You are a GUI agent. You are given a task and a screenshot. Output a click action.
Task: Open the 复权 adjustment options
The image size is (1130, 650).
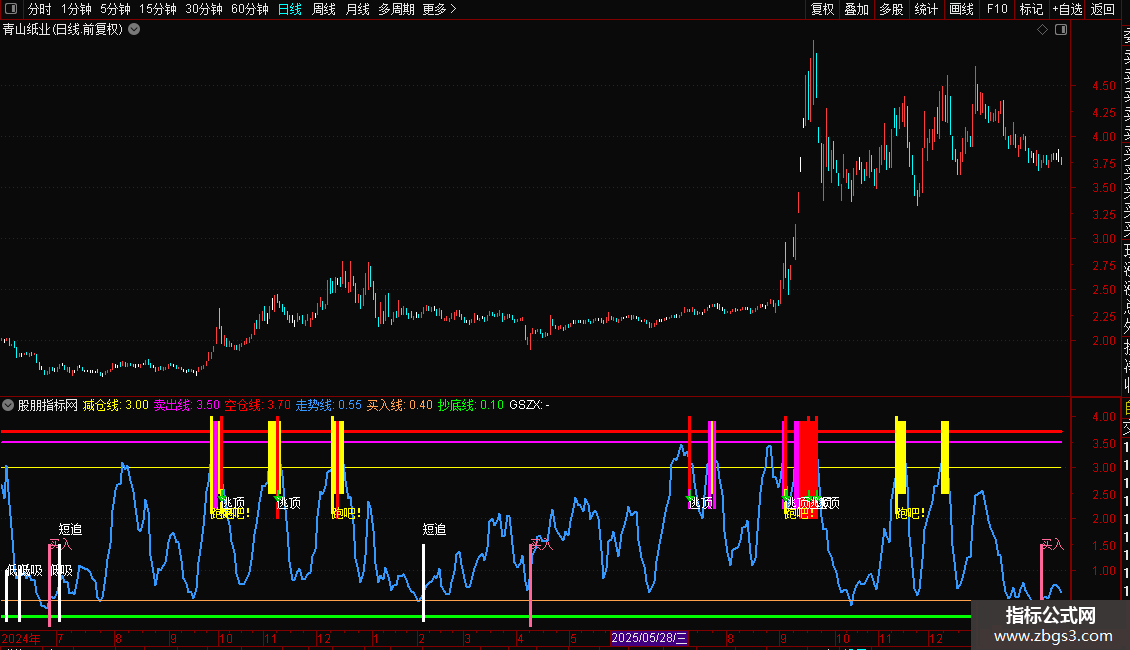point(822,9)
